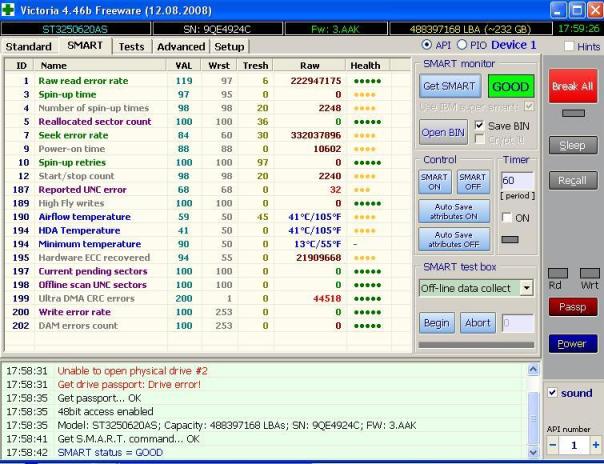Click the Get SMART button
604x464 pixels.
pyautogui.click(x=450, y=86)
